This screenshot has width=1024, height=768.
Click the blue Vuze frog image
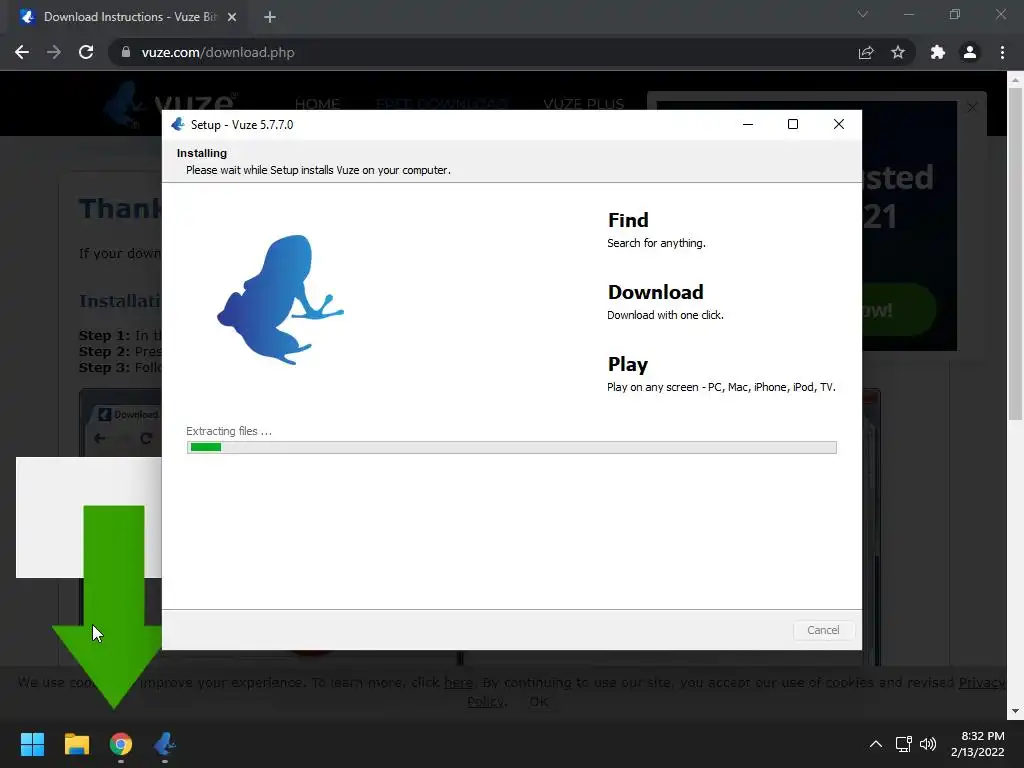coord(280,300)
